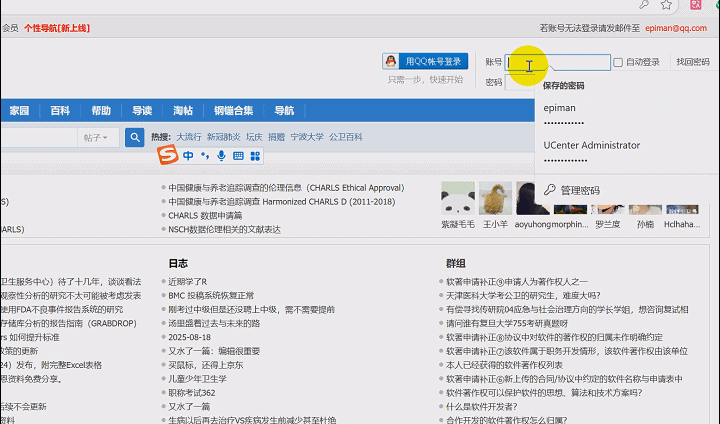Click the browser bookmark star icon
The width and height of the screenshot is (720, 424).
pyautogui.click(x=666, y=5)
